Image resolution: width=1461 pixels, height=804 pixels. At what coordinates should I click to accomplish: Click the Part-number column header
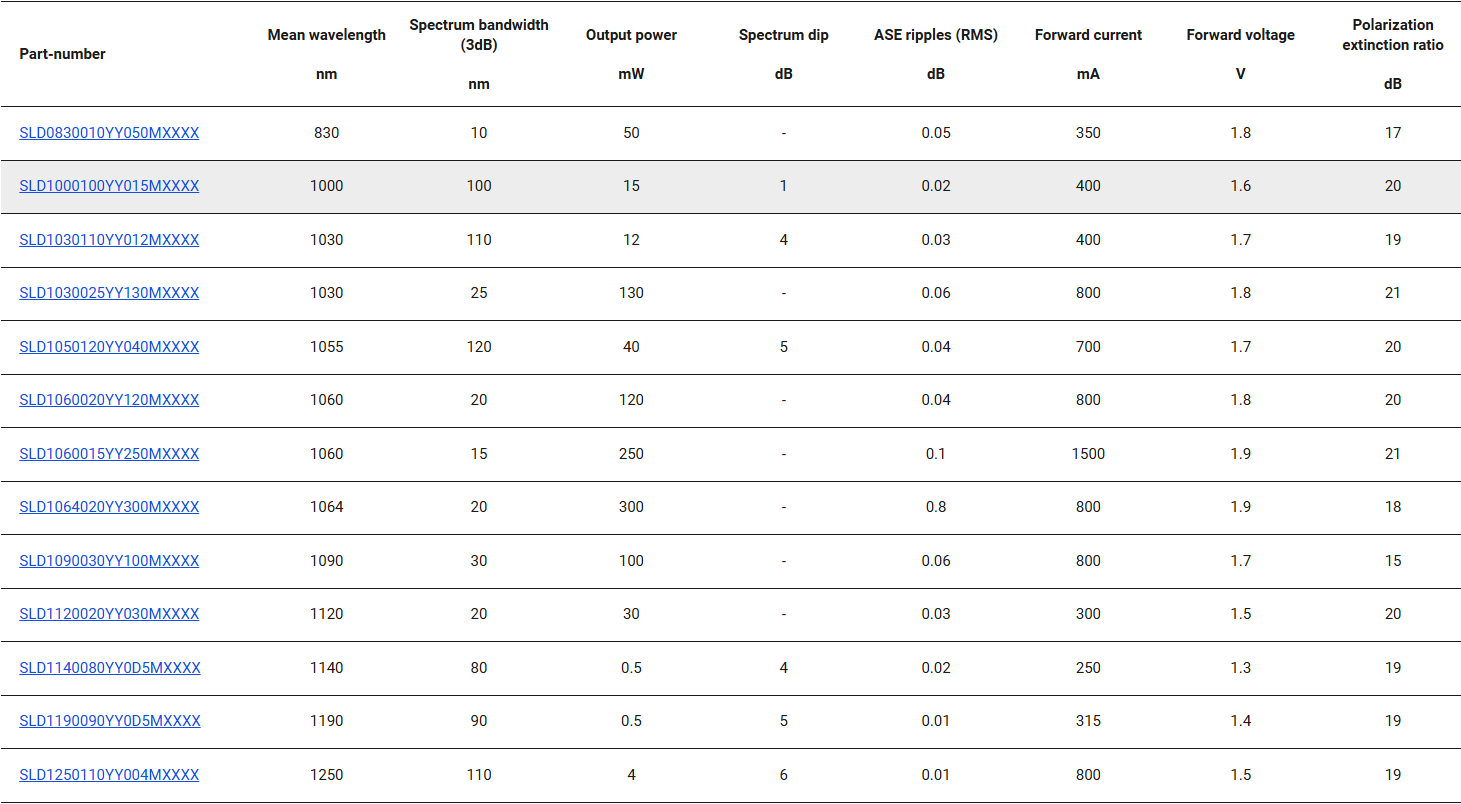[63, 54]
